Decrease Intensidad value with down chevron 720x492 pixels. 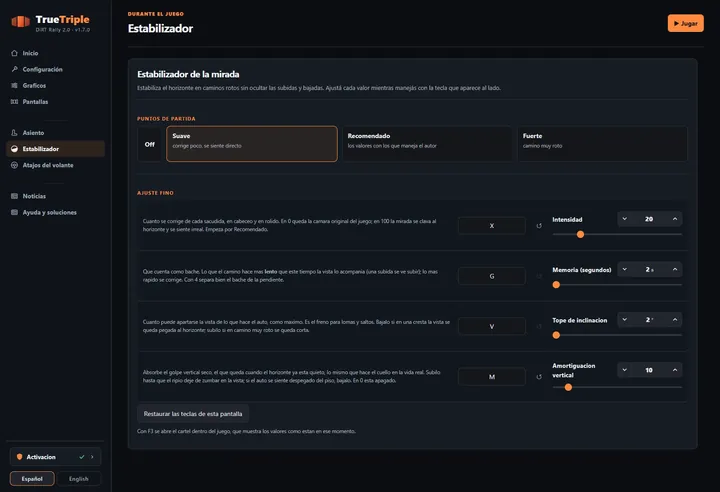[624, 219]
